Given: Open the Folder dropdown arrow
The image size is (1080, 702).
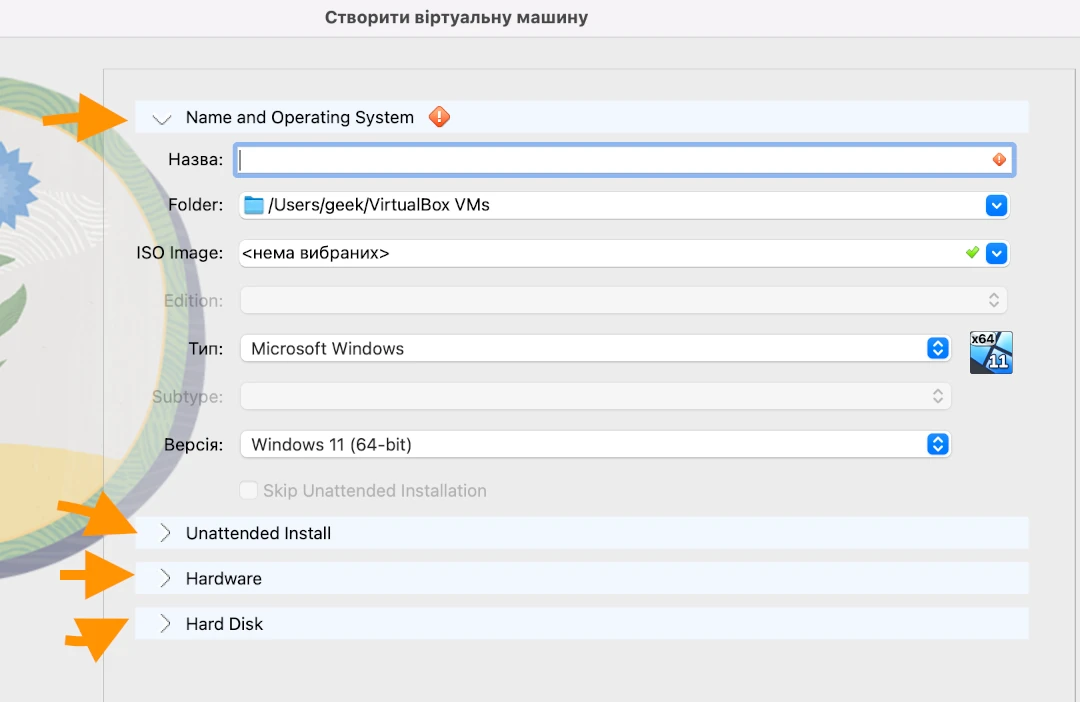Looking at the screenshot, I should tap(996, 205).
